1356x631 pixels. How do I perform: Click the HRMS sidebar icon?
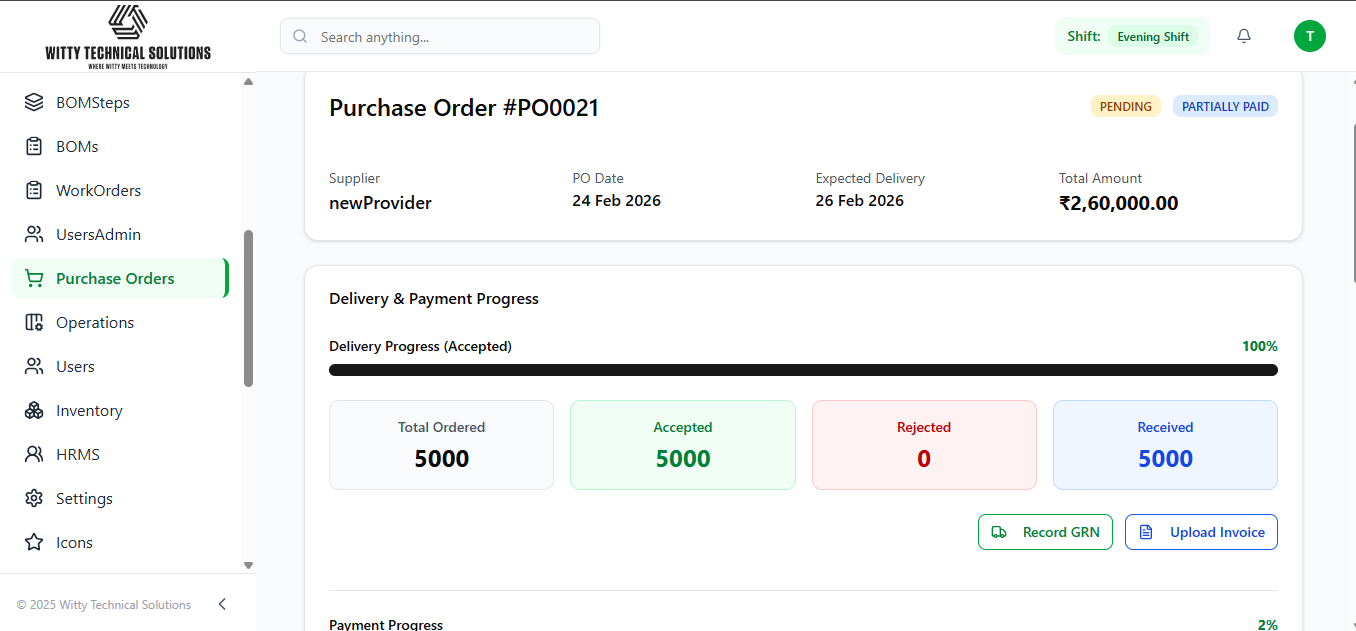[x=34, y=454]
